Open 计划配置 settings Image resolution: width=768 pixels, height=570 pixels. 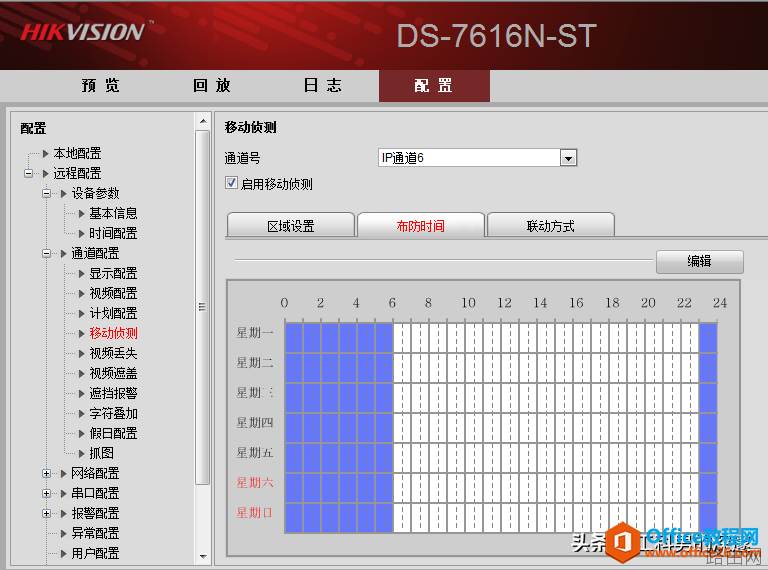113,313
